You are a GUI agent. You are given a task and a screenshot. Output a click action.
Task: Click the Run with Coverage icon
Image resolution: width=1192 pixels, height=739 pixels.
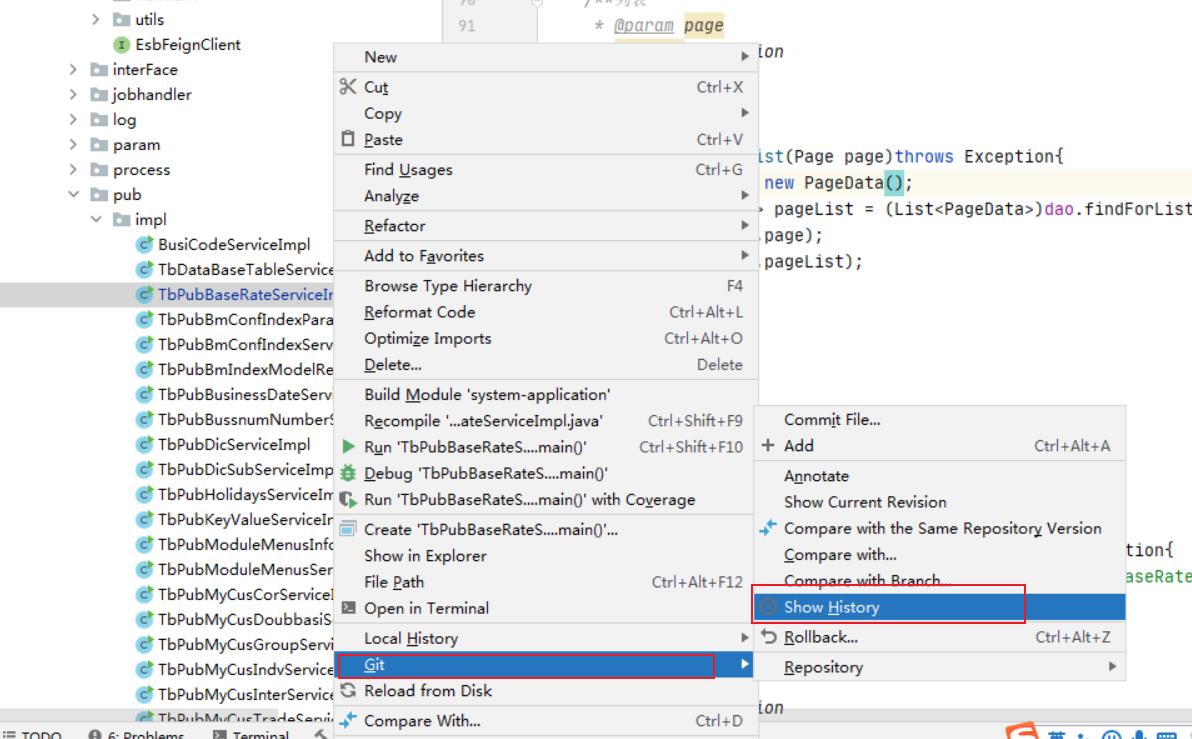[x=348, y=500]
